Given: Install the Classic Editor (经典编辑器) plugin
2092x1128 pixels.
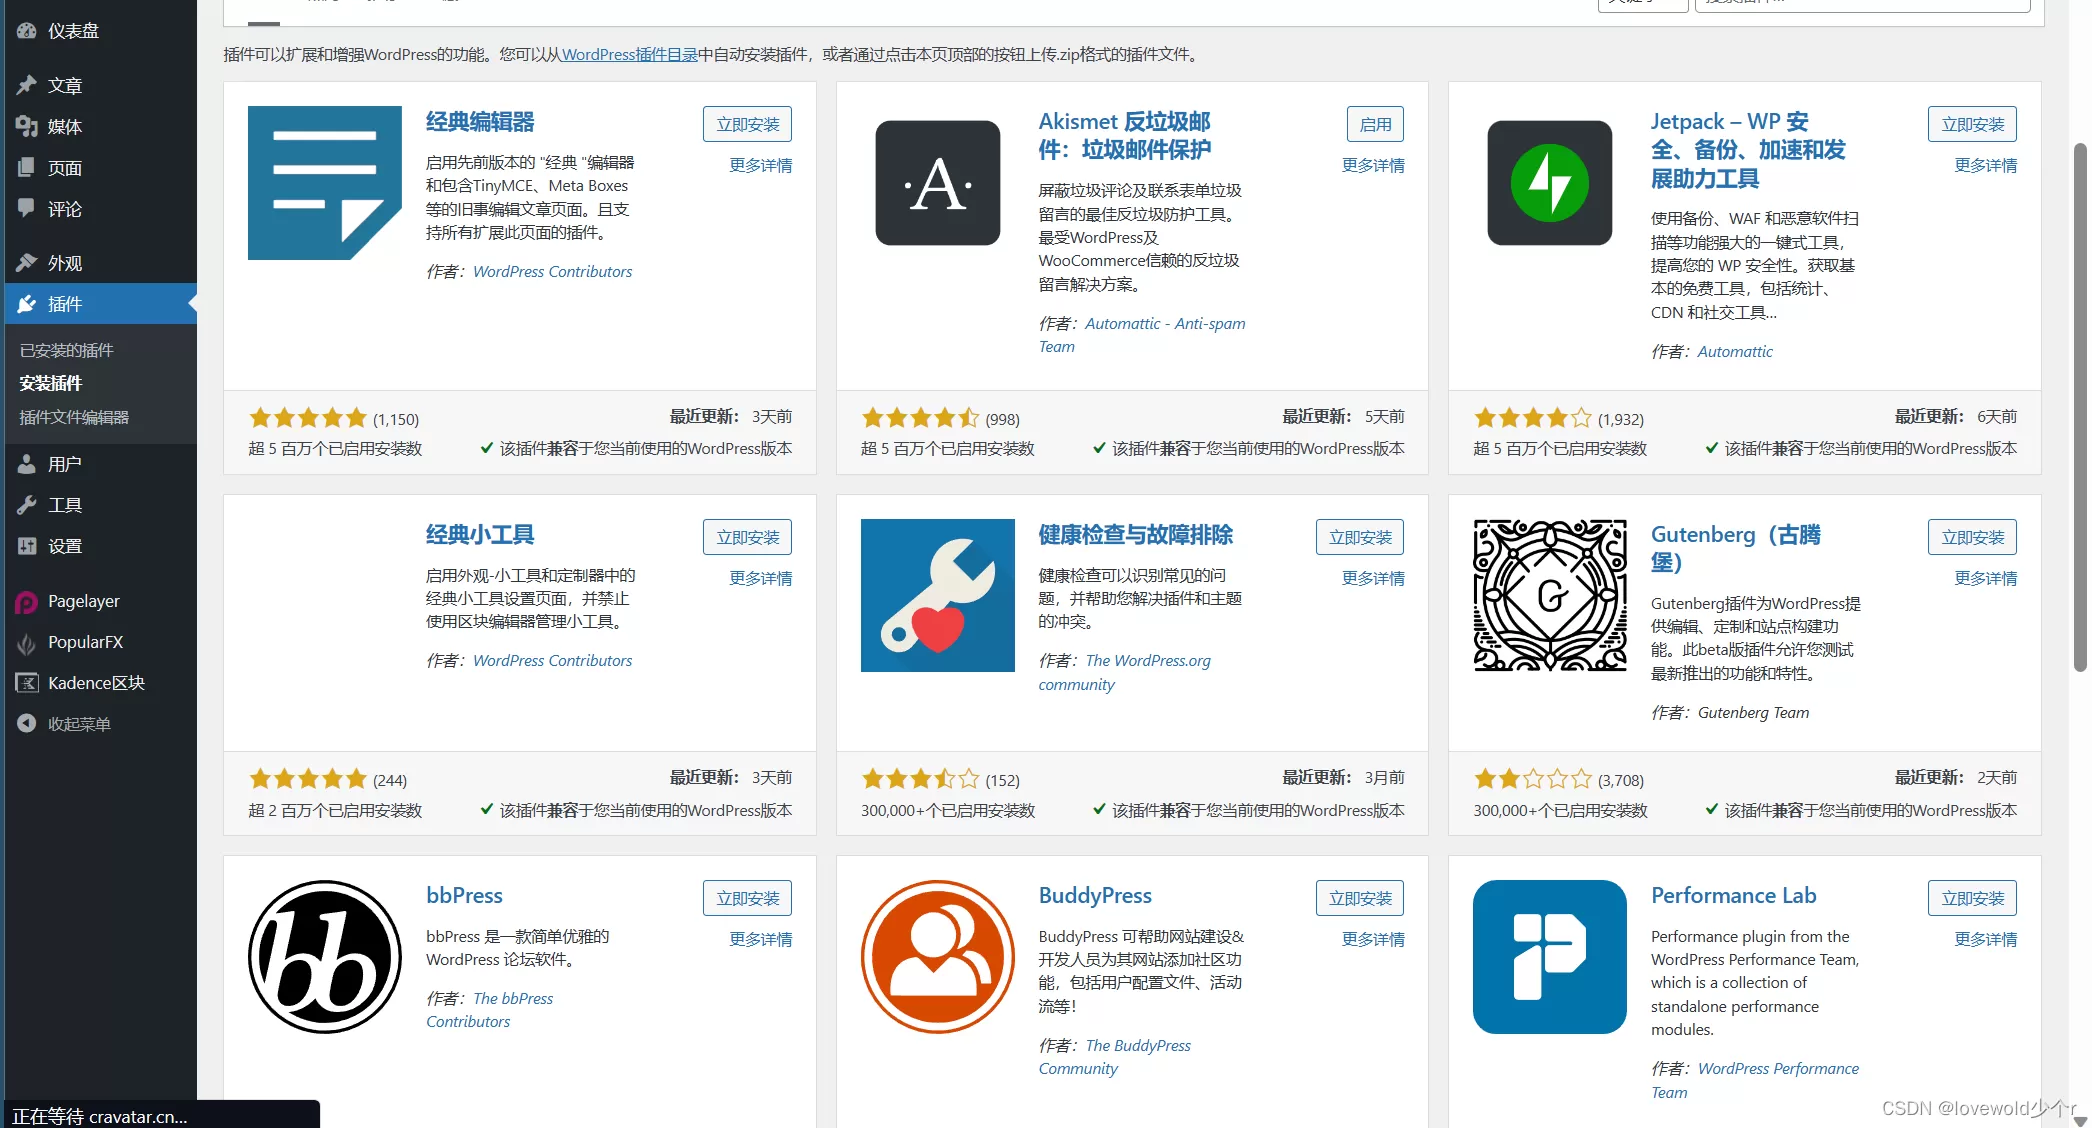Looking at the screenshot, I should [747, 124].
